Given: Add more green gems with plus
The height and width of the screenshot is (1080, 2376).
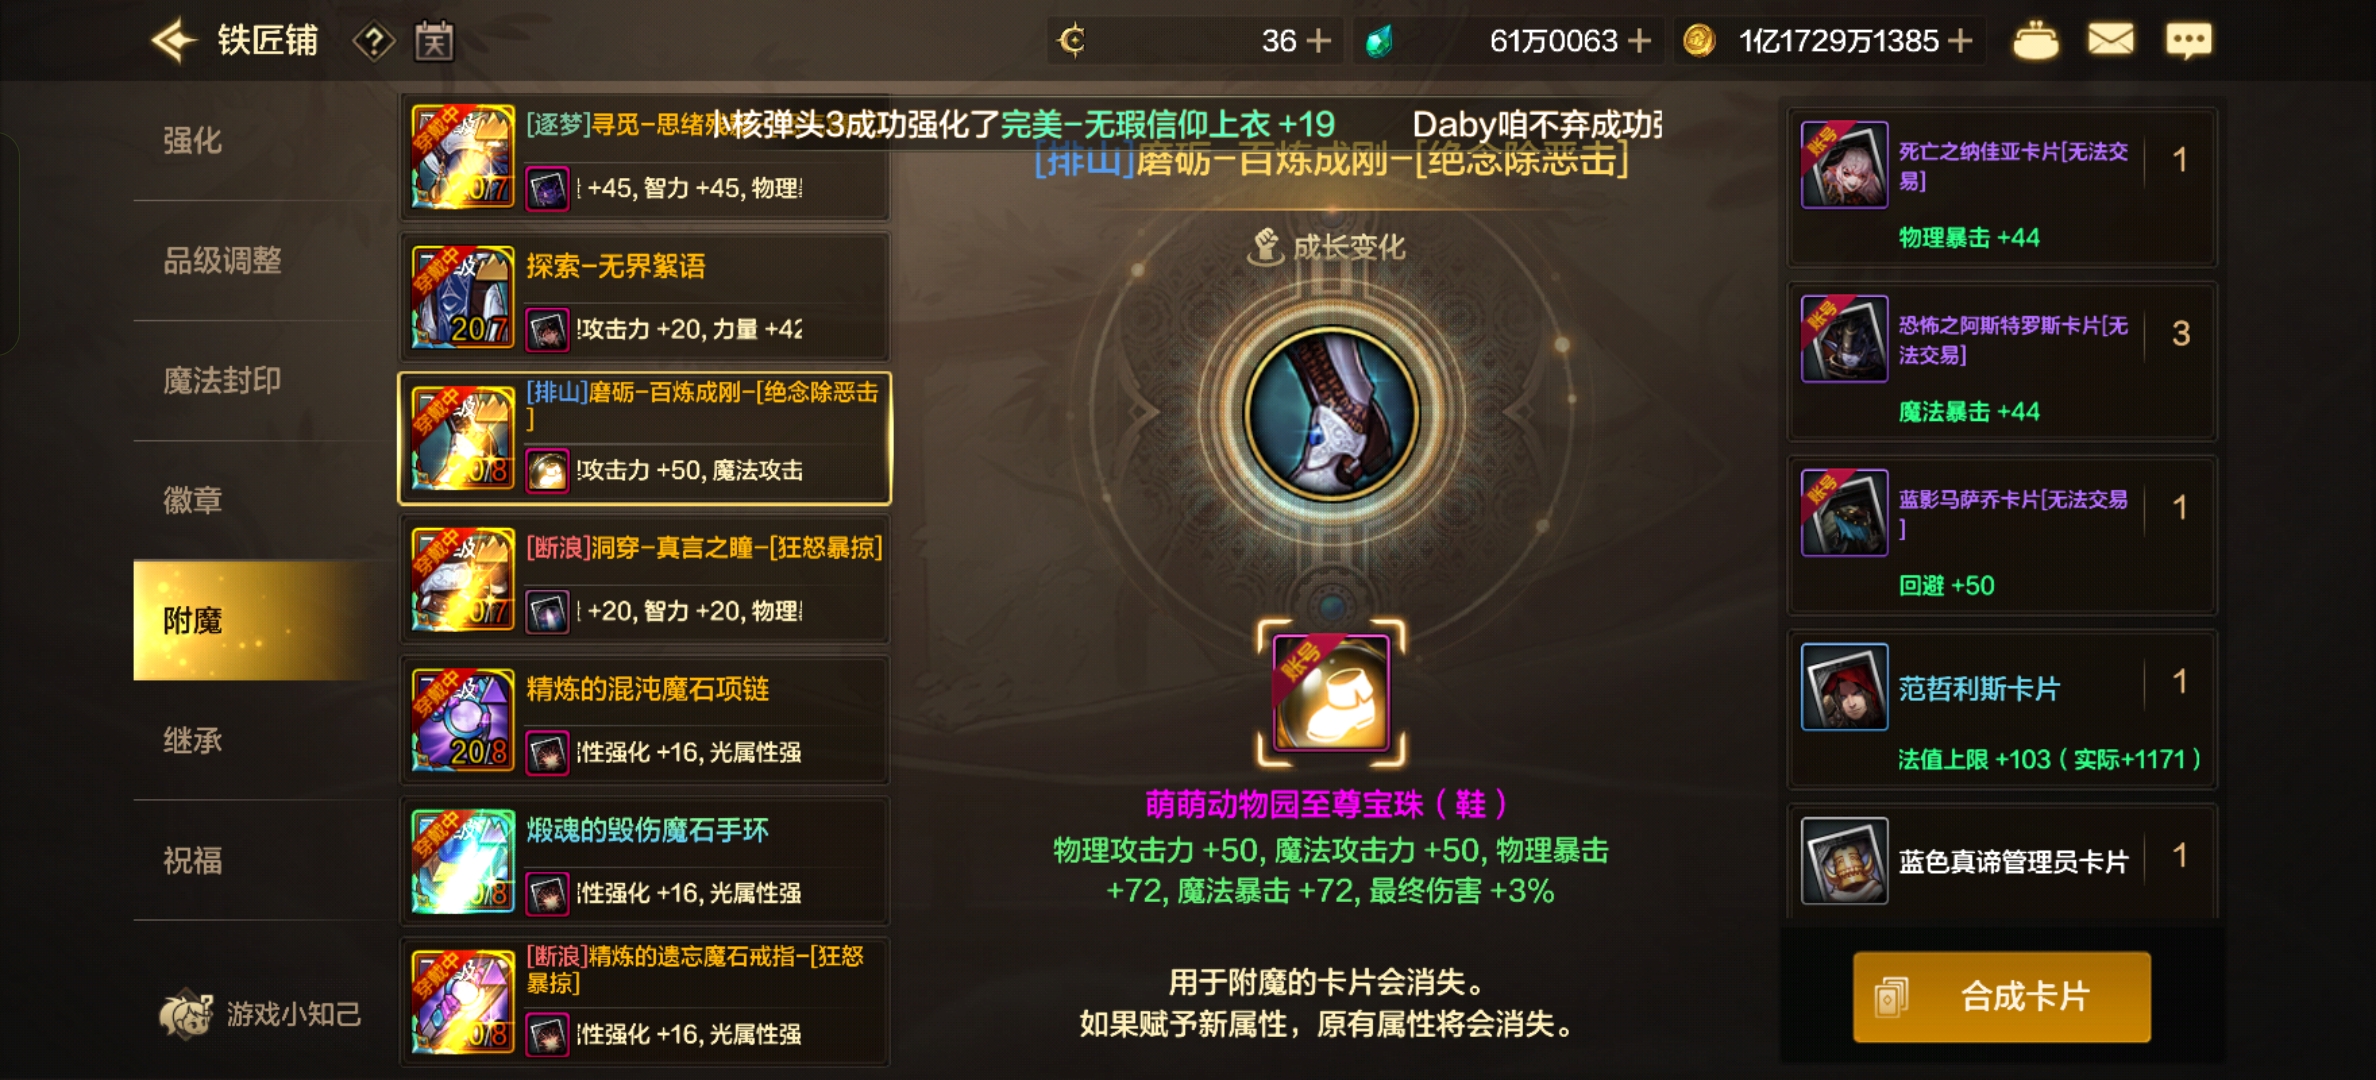Looking at the screenshot, I should click(x=1639, y=41).
